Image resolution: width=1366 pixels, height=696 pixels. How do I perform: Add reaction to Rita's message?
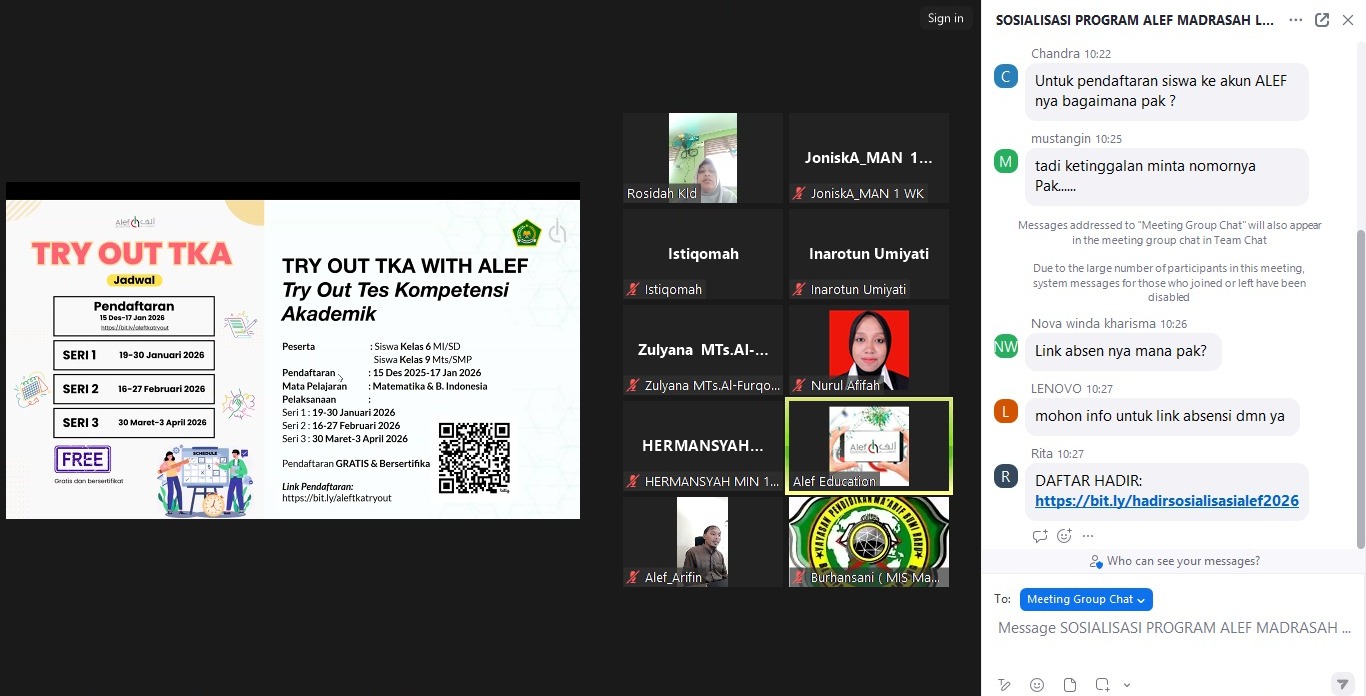[1064, 536]
